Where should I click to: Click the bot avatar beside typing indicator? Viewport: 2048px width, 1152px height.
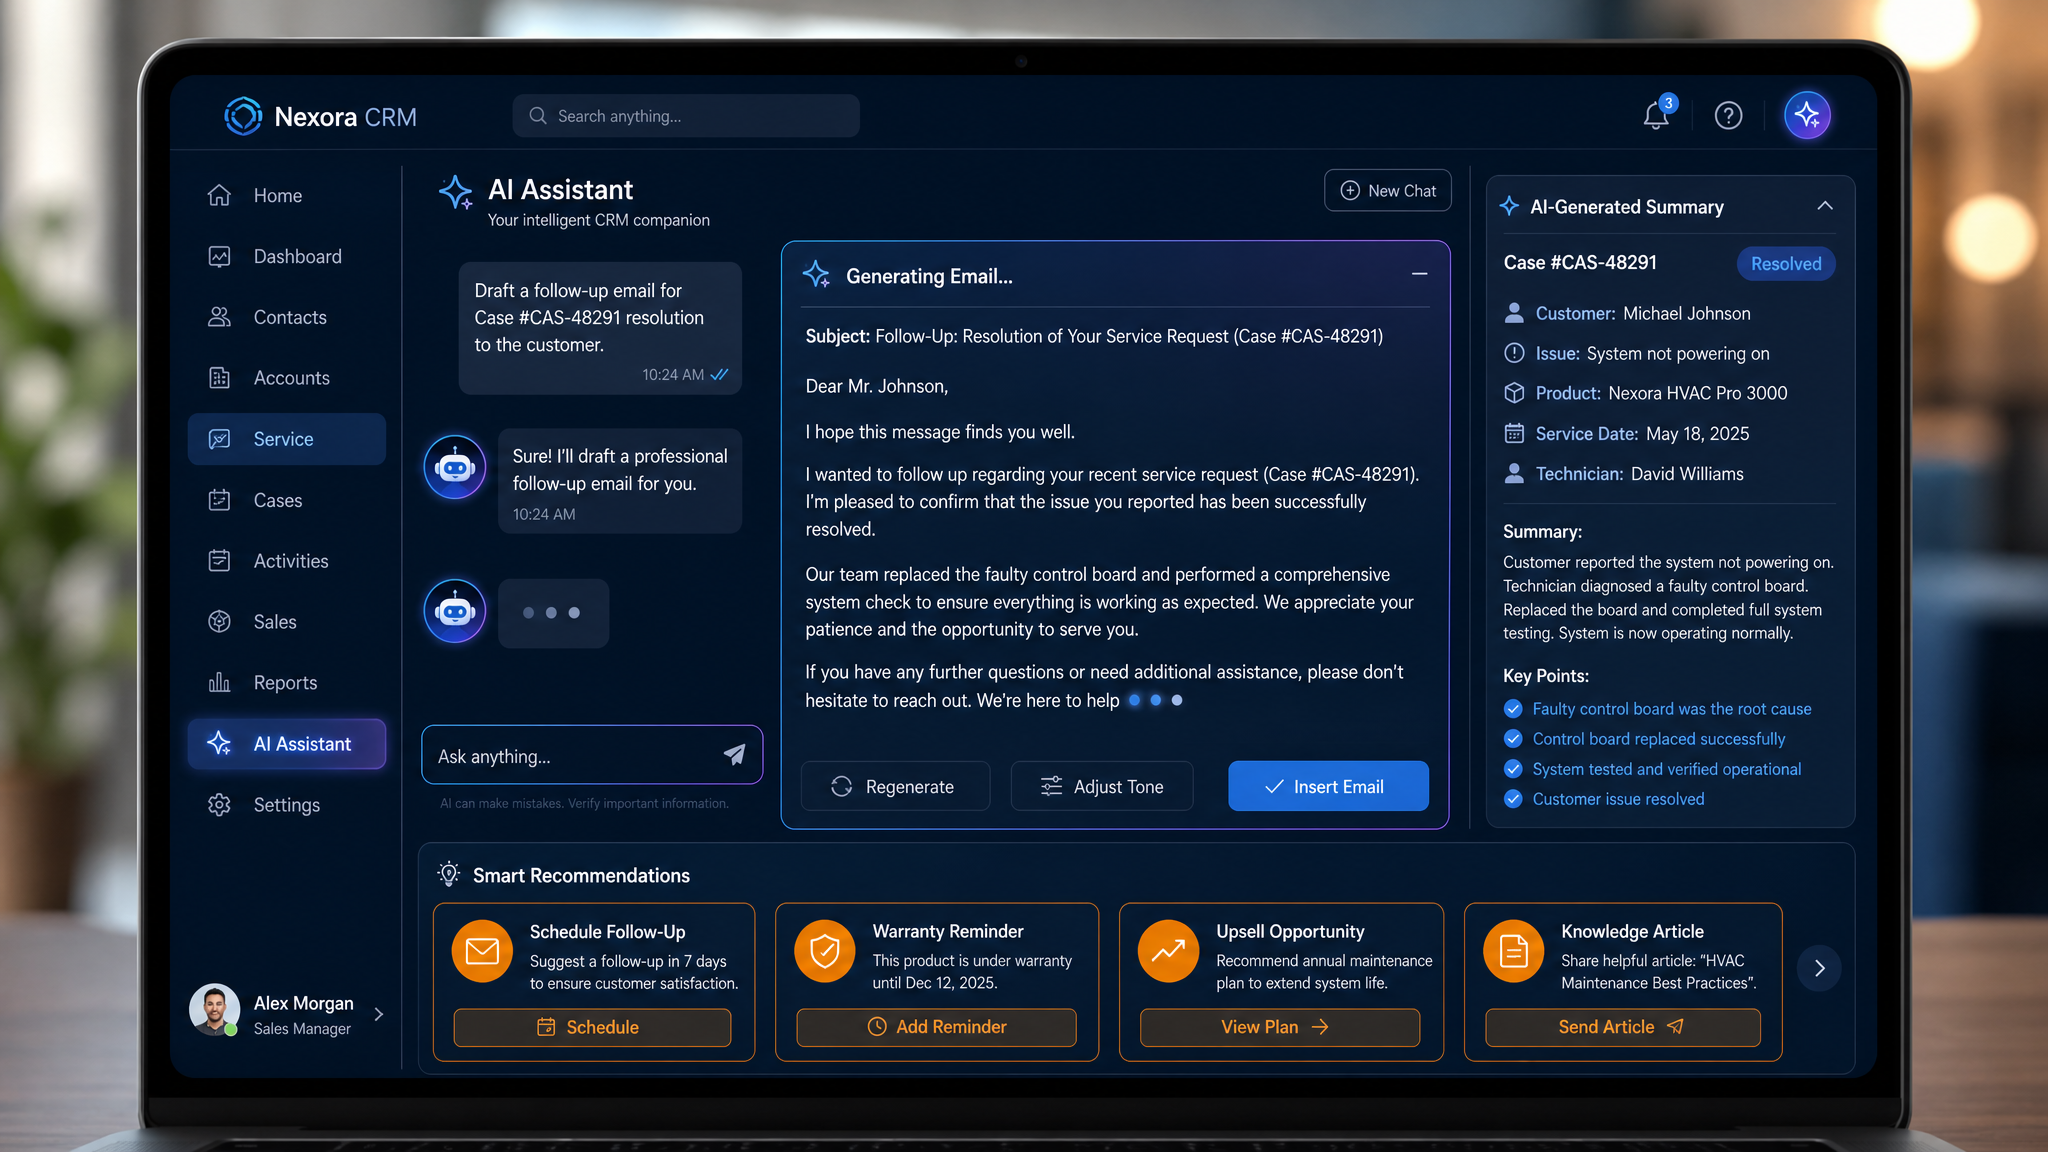(x=455, y=611)
